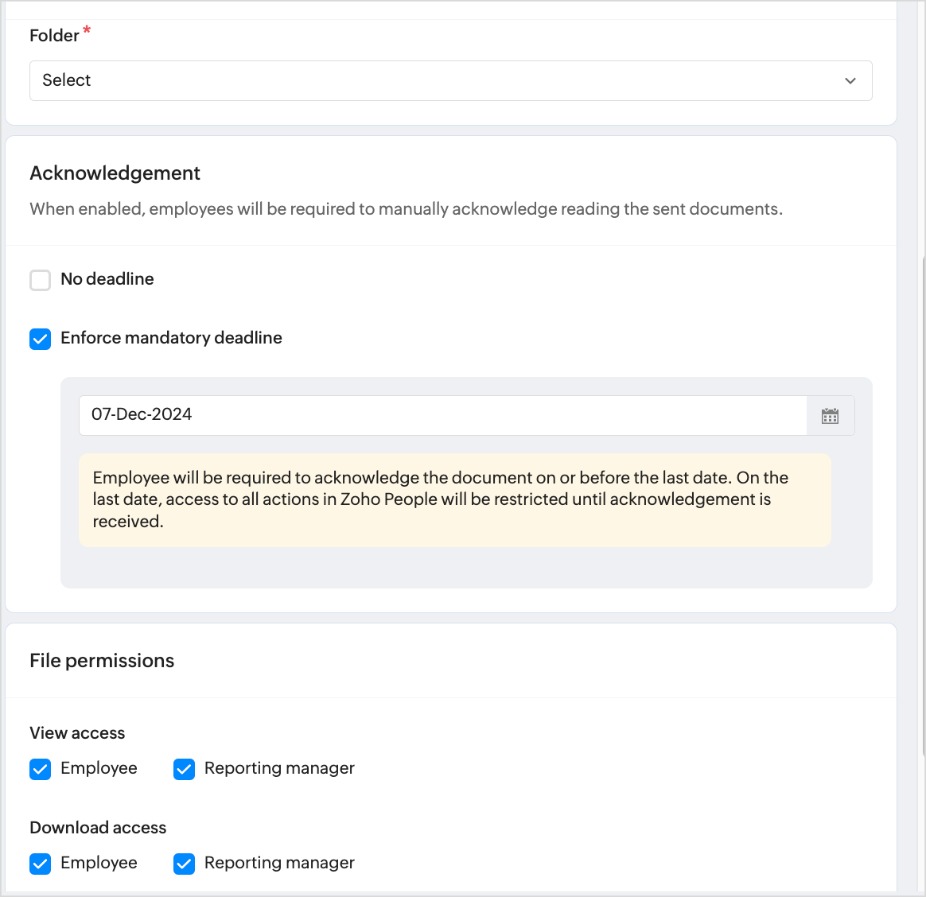The image size is (926, 897).
Task: Check the No deadline checkbox
Action: [40, 280]
